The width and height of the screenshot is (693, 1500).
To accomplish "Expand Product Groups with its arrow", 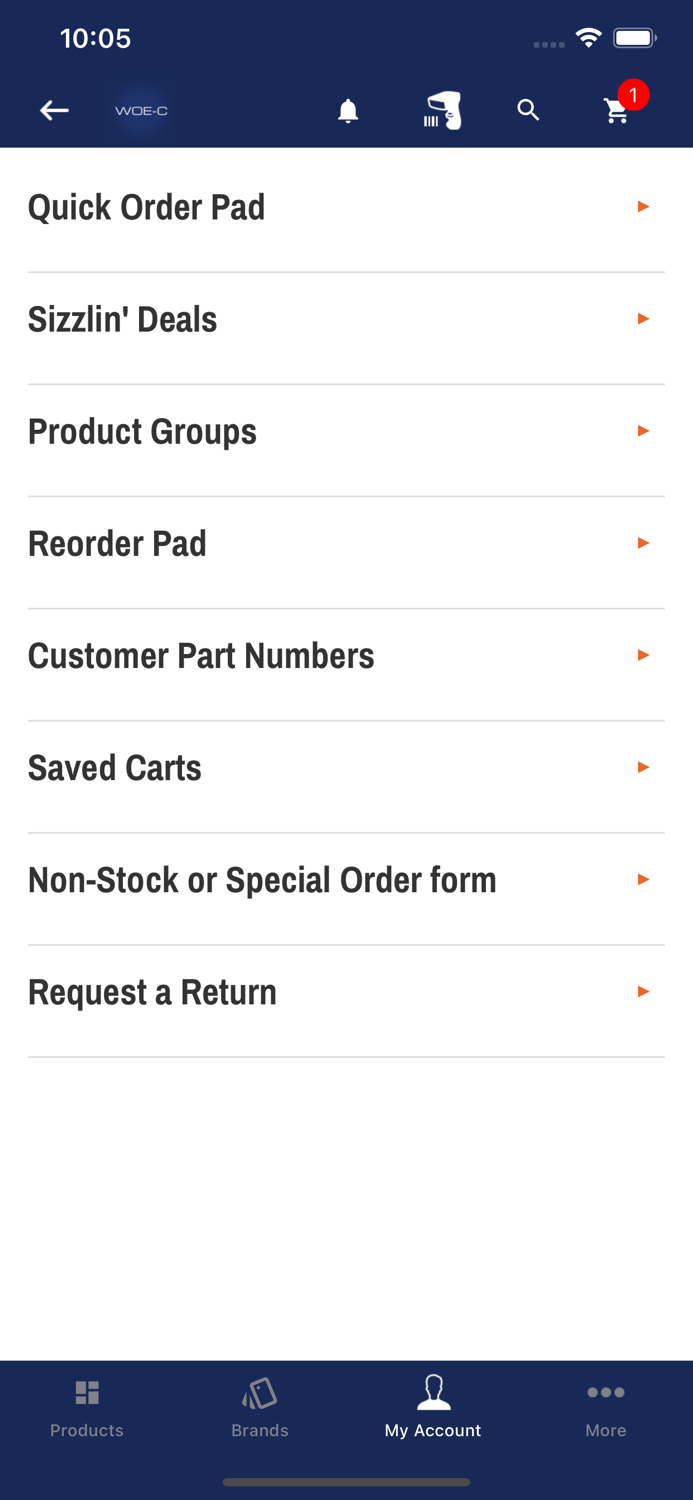I will [x=643, y=431].
